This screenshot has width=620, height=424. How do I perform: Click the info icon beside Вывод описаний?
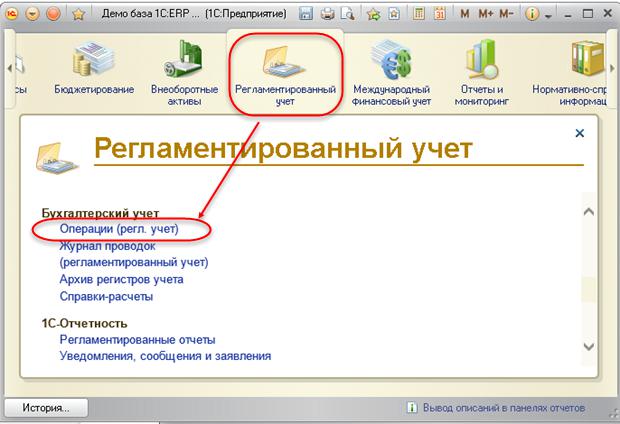pyautogui.click(x=411, y=407)
